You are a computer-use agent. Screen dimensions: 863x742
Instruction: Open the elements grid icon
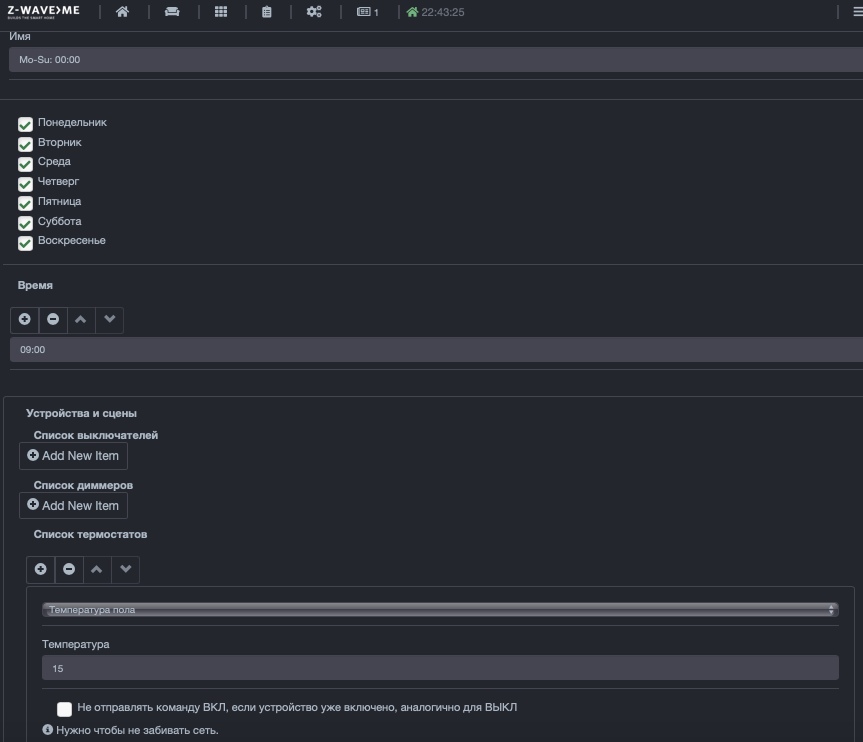pos(221,12)
